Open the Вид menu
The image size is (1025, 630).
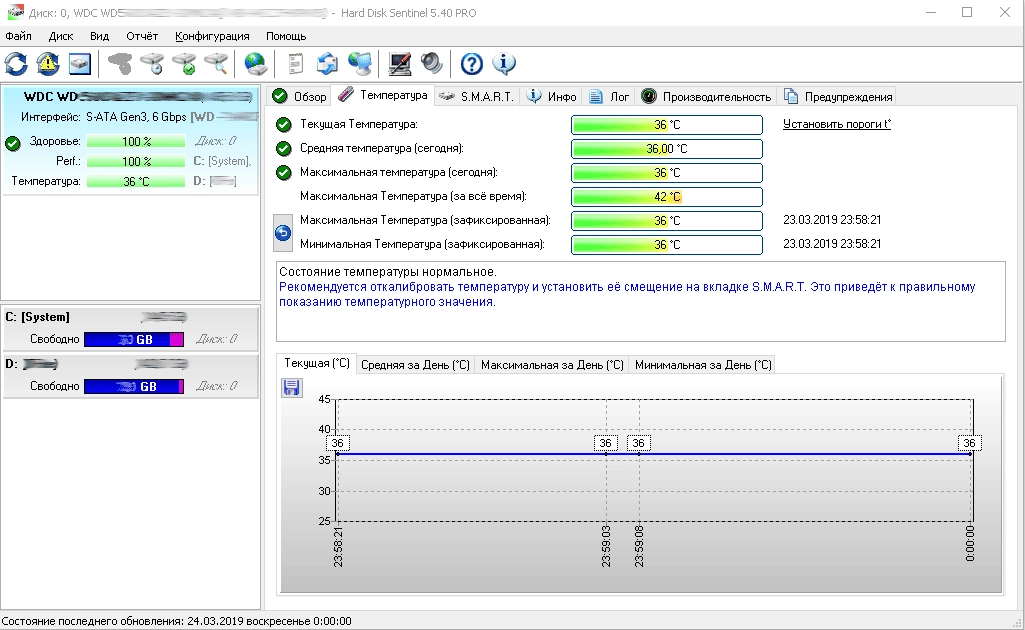coord(99,36)
